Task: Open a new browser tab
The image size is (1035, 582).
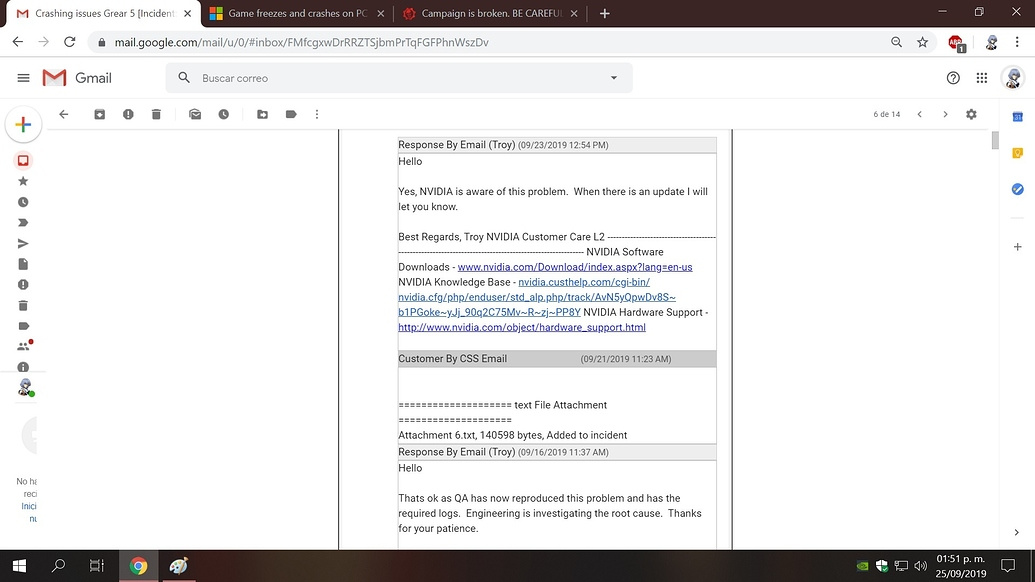Action: [605, 13]
